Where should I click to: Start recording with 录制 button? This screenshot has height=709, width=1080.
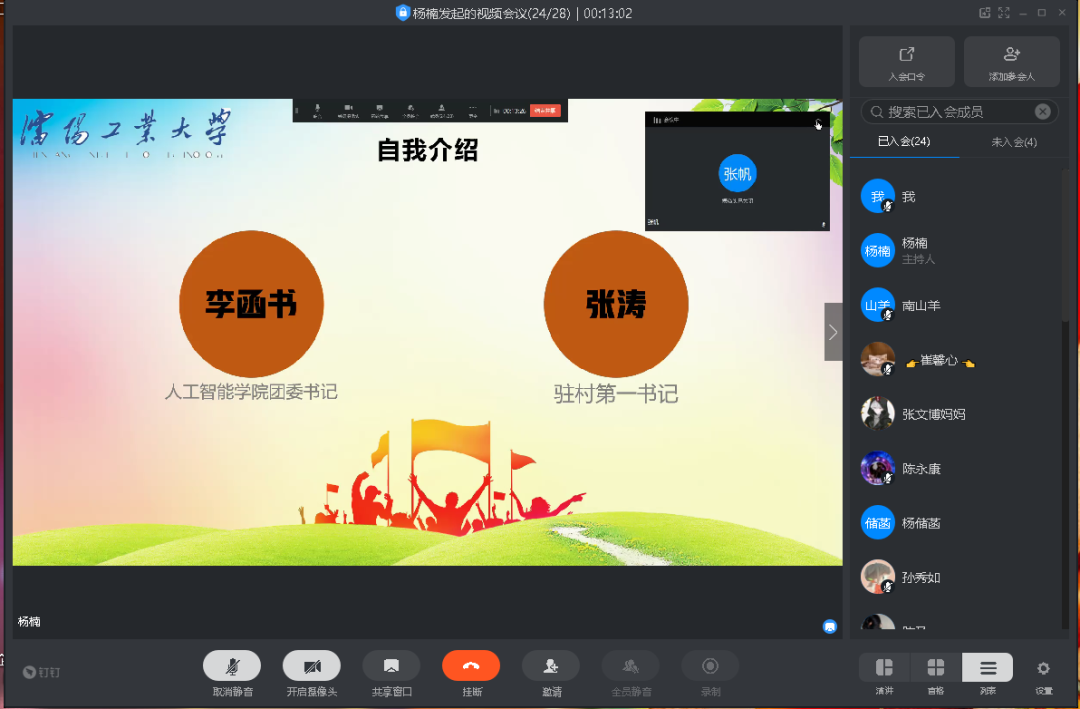pos(710,666)
